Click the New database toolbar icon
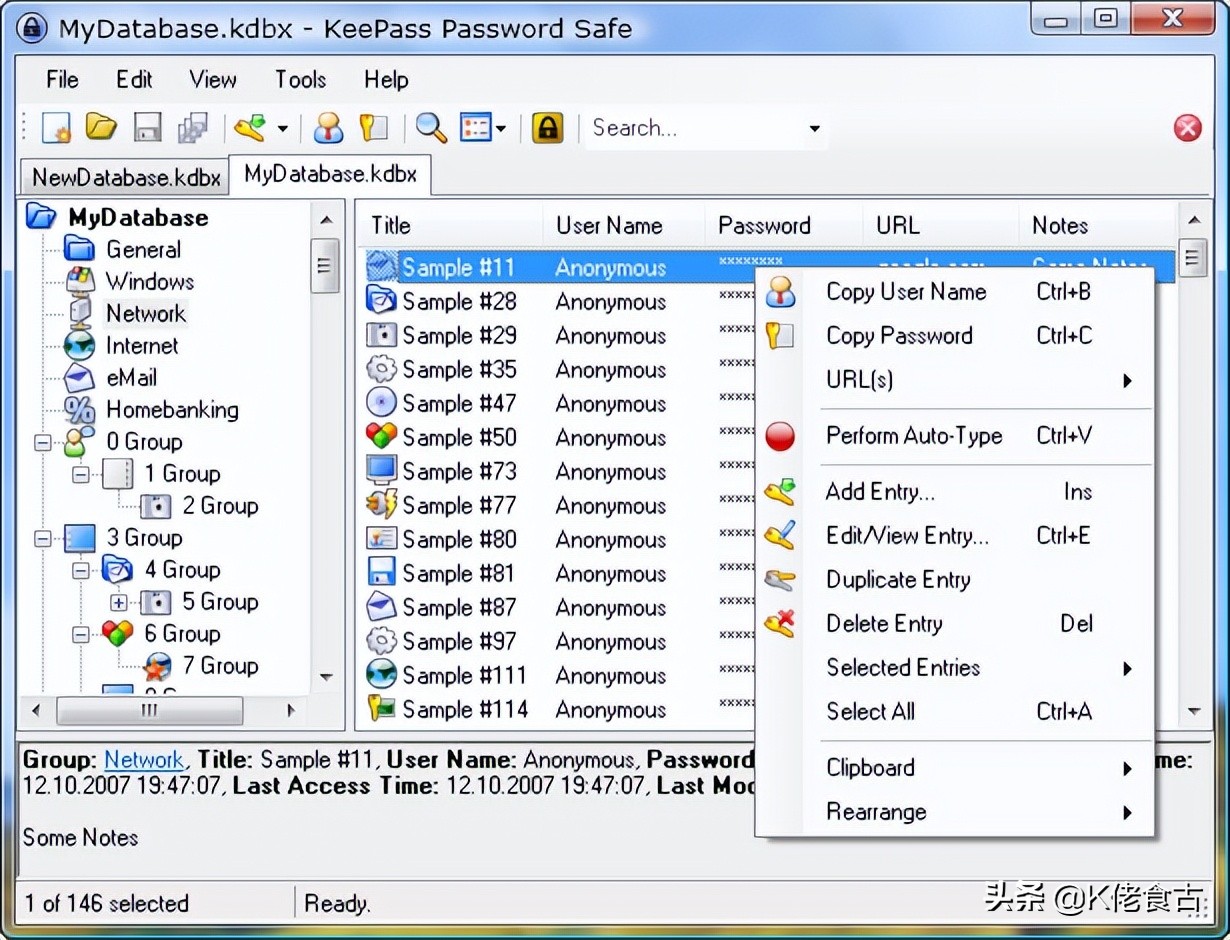This screenshot has height=940, width=1230. click(56, 128)
